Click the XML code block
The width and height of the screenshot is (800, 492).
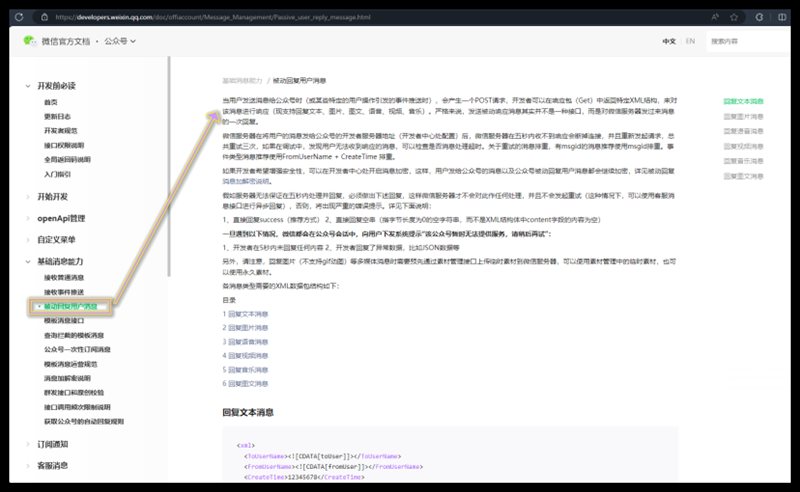click(449, 455)
